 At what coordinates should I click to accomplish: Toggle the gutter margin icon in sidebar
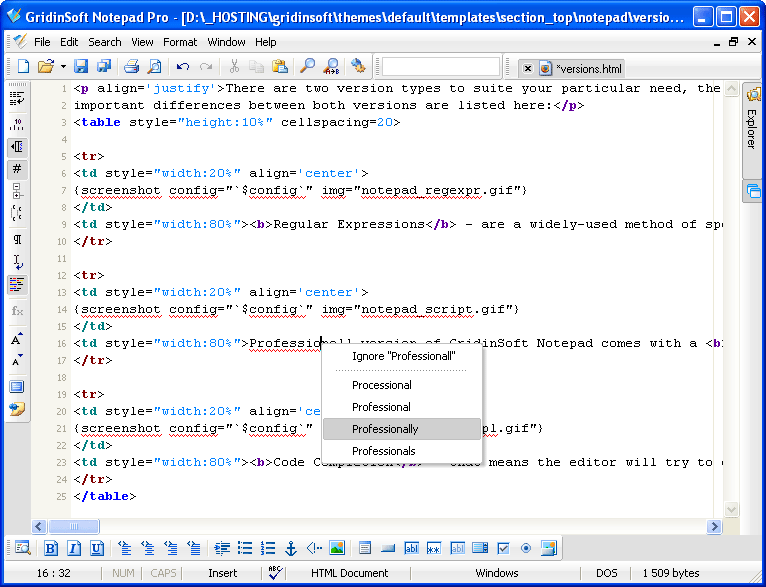click(x=17, y=147)
